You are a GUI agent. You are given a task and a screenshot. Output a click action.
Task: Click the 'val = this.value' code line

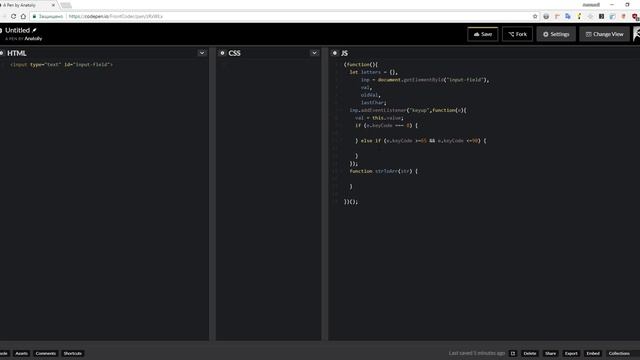(379, 118)
